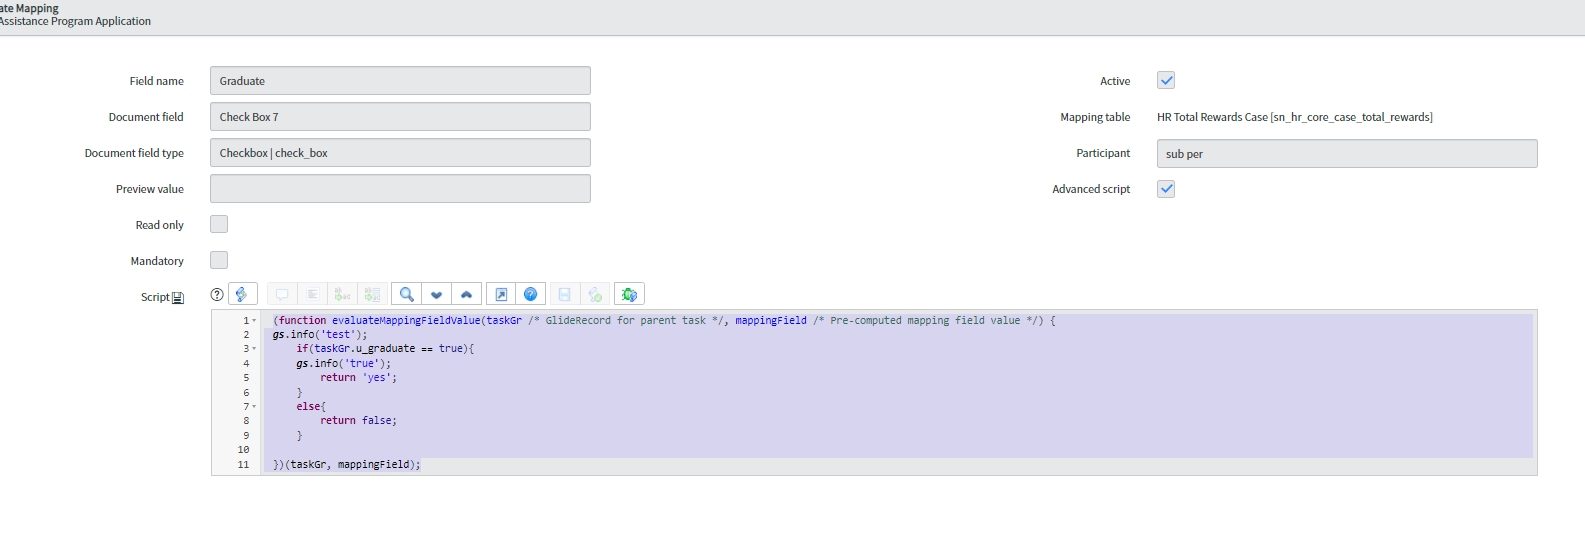Find next match with the down arrow icon
This screenshot has width=1585, height=539.
point(436,294)
